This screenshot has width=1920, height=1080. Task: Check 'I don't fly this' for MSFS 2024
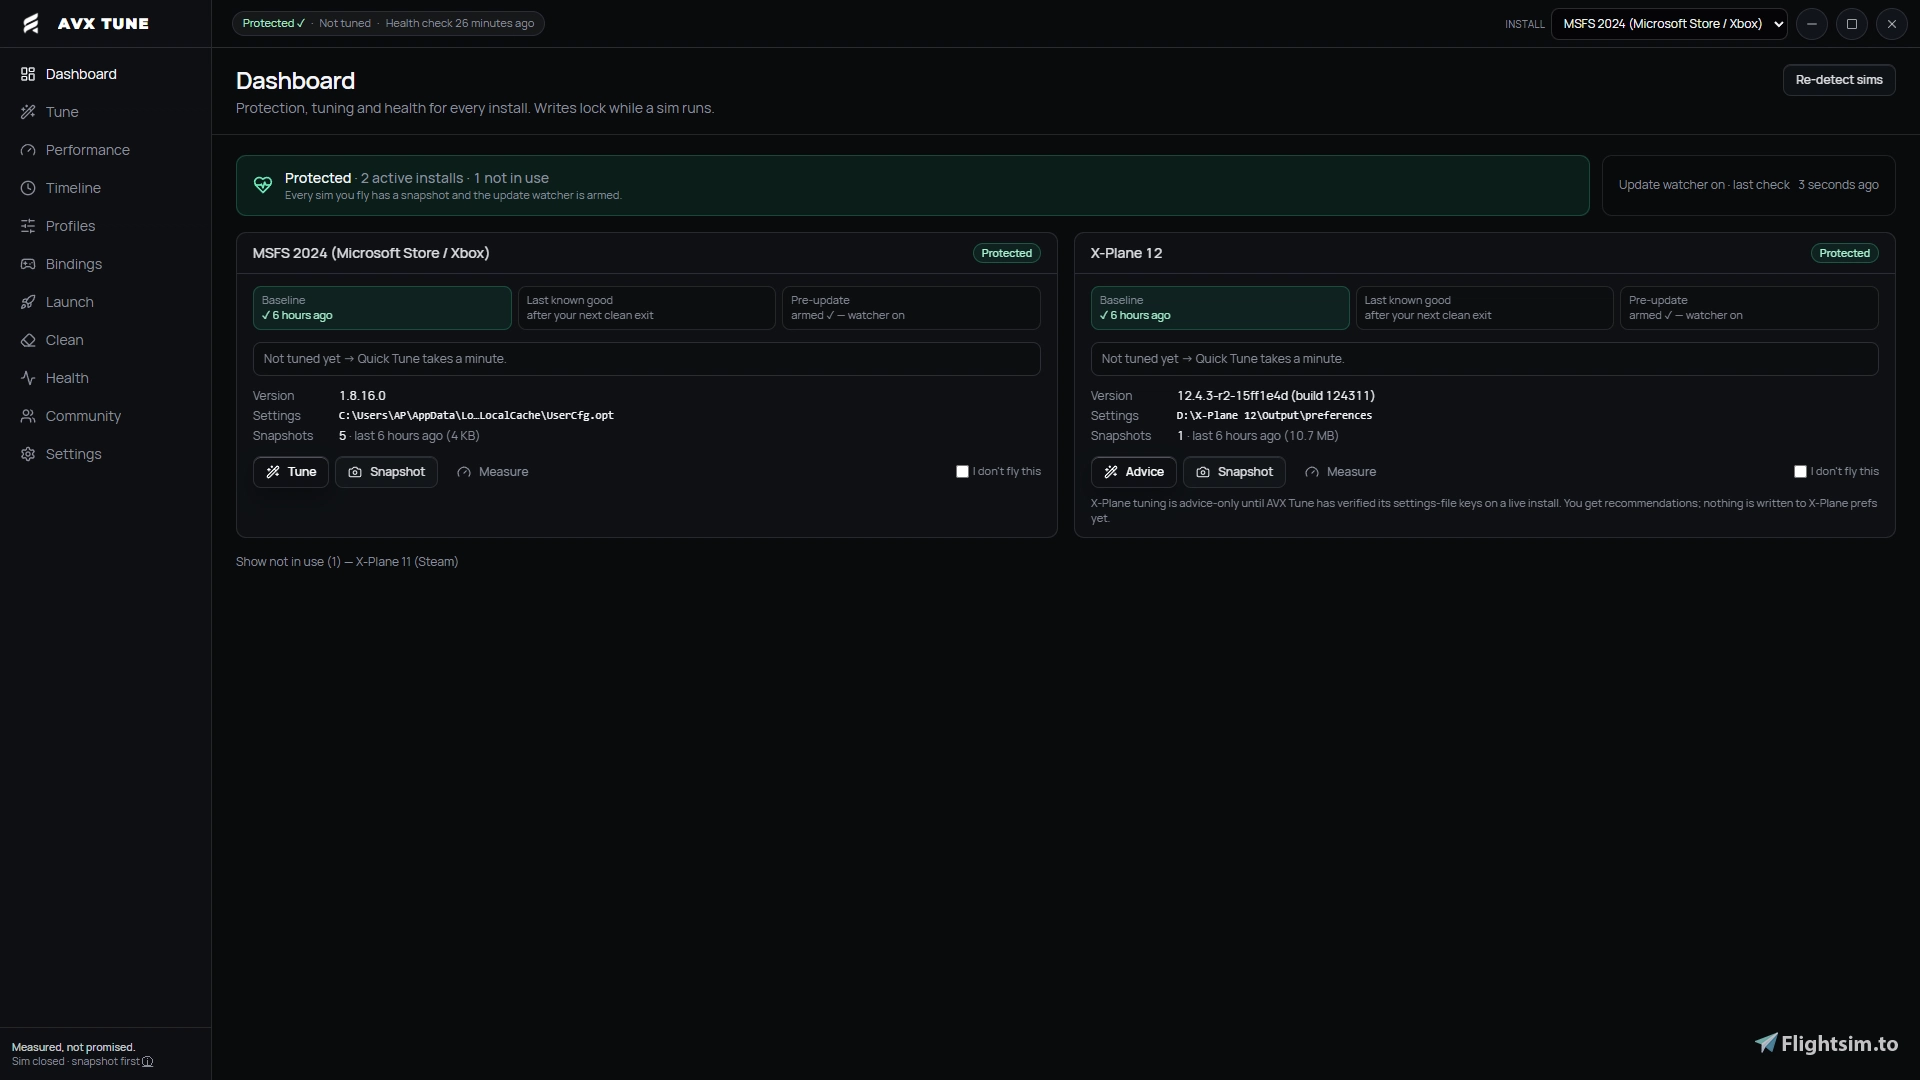962,472
